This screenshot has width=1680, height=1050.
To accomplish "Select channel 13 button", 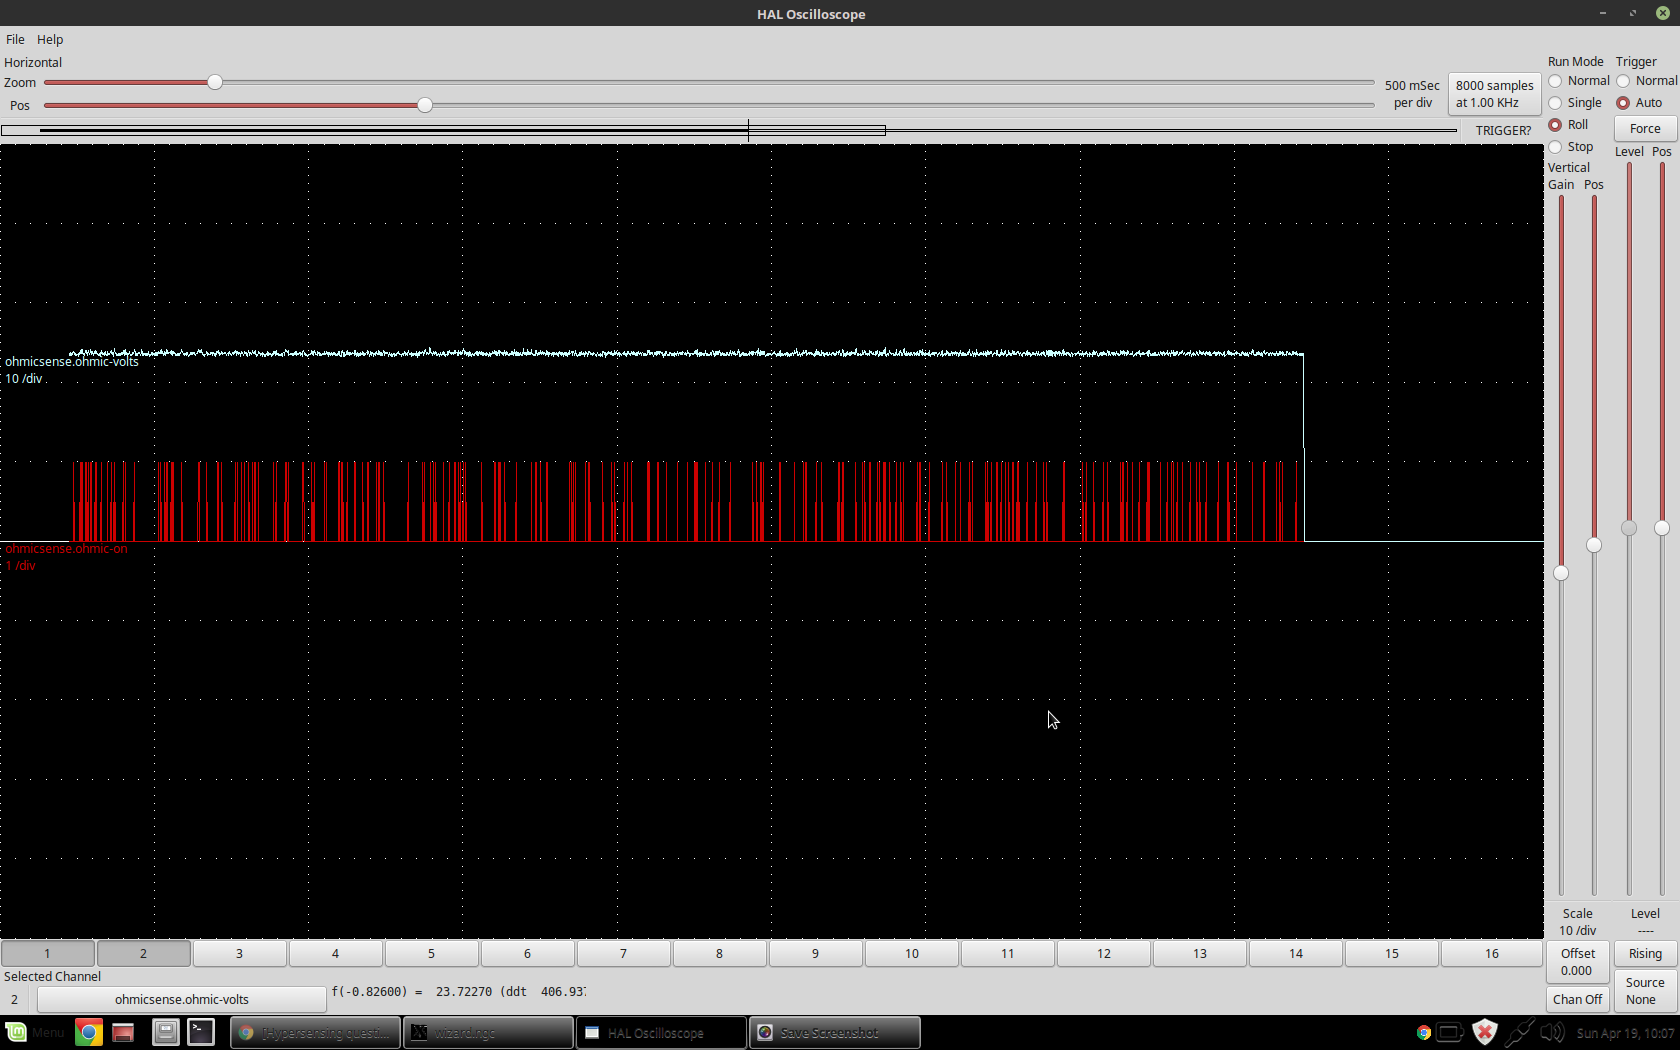I will coord(1200,953).
